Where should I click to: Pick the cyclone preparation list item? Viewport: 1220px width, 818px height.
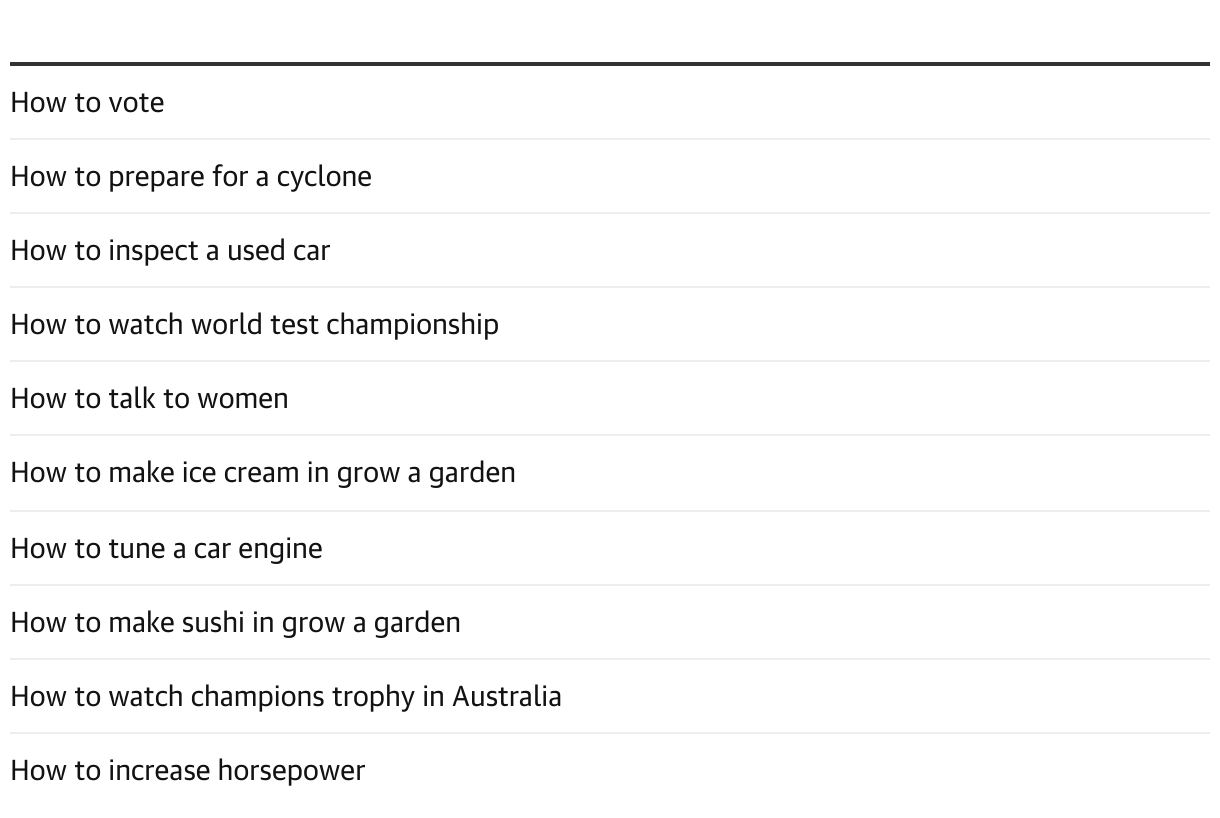tap(191, 177)
